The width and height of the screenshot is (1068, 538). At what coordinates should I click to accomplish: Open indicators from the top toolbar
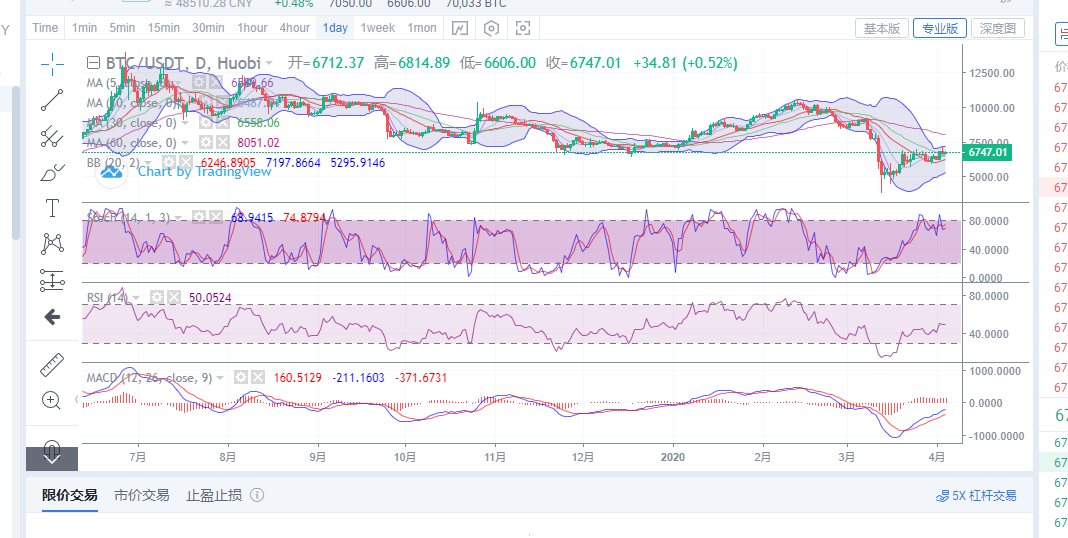[x=459, y=28]
